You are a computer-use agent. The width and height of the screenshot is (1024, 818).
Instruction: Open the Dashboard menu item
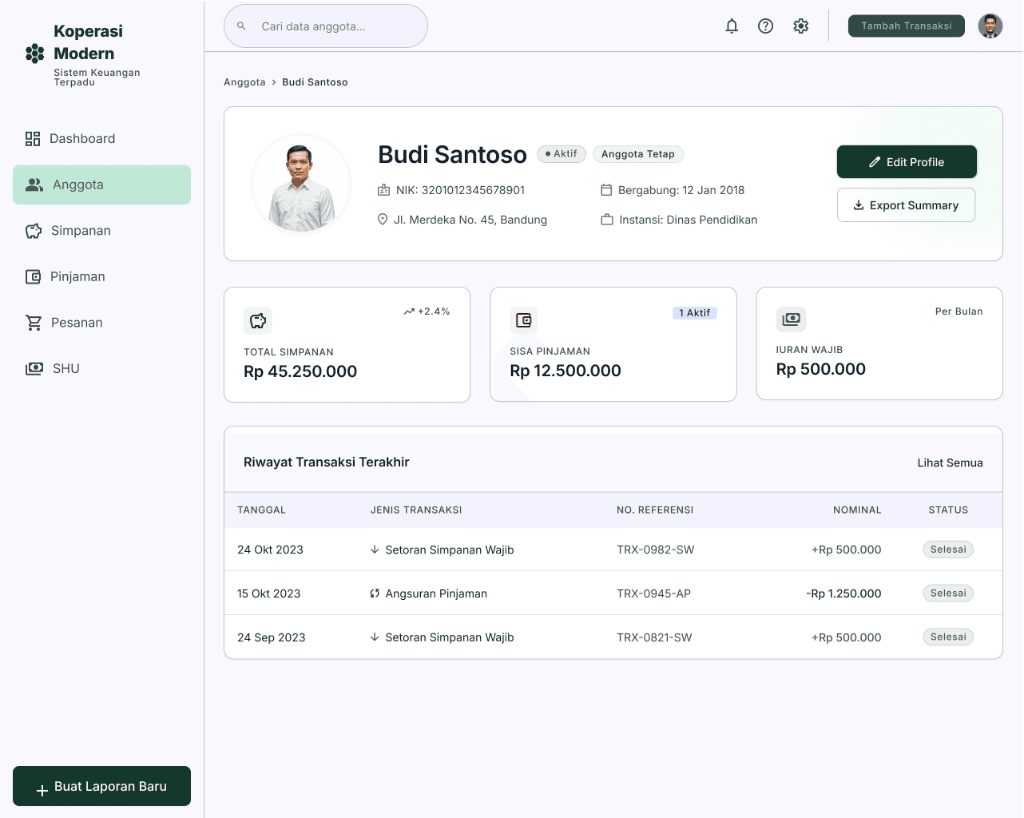(102, 138)
